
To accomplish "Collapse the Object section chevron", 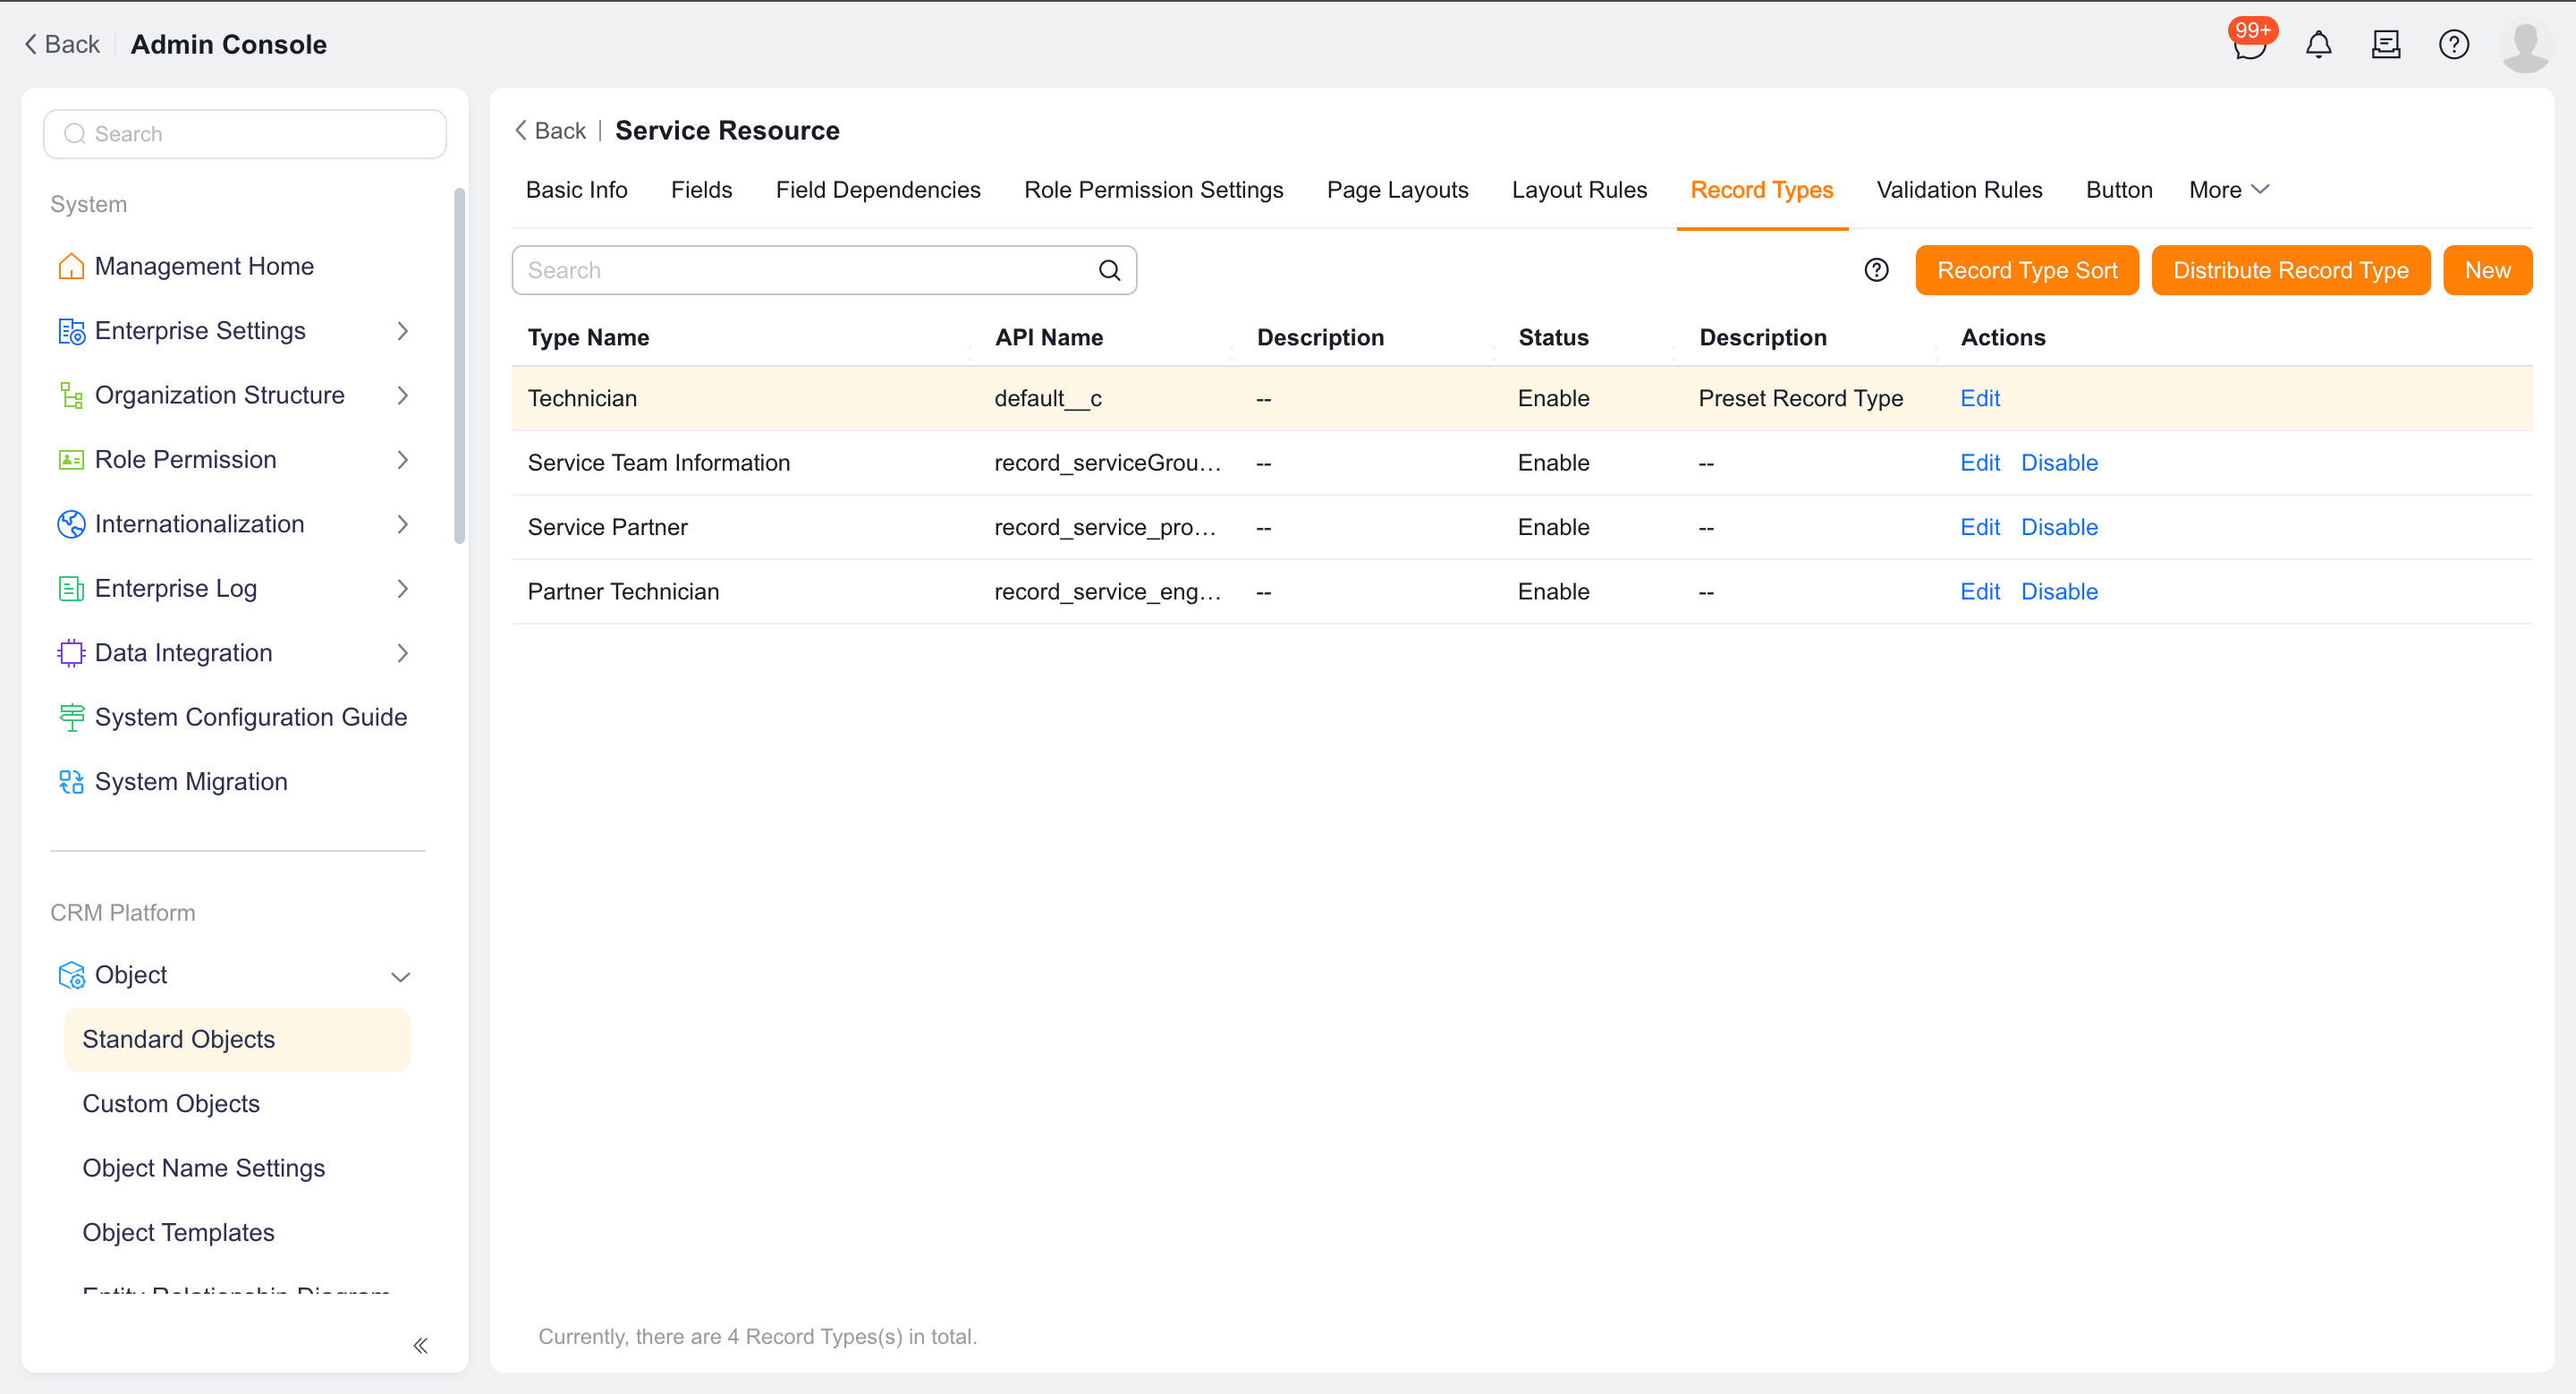I will coord(401,976).
